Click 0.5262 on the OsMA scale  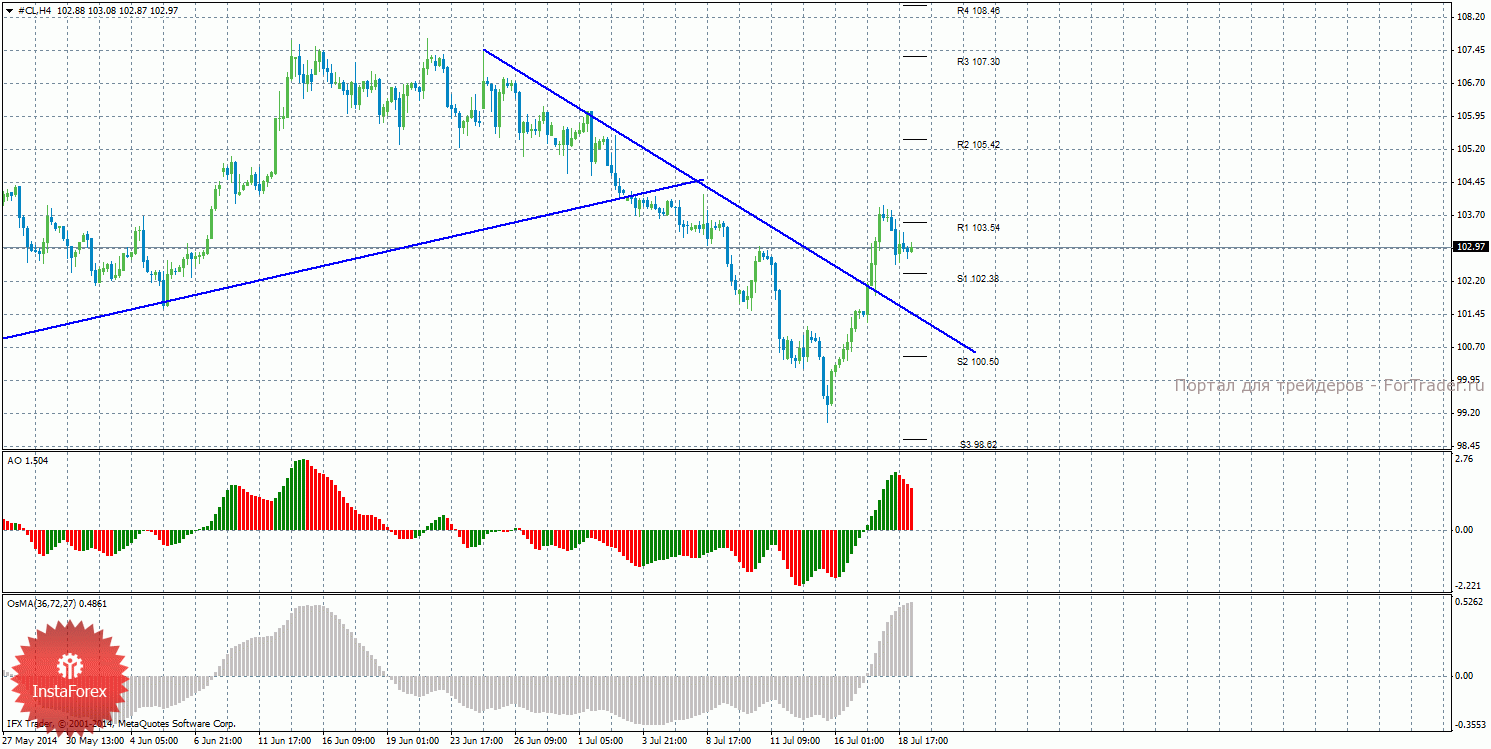coord(1469,602)
